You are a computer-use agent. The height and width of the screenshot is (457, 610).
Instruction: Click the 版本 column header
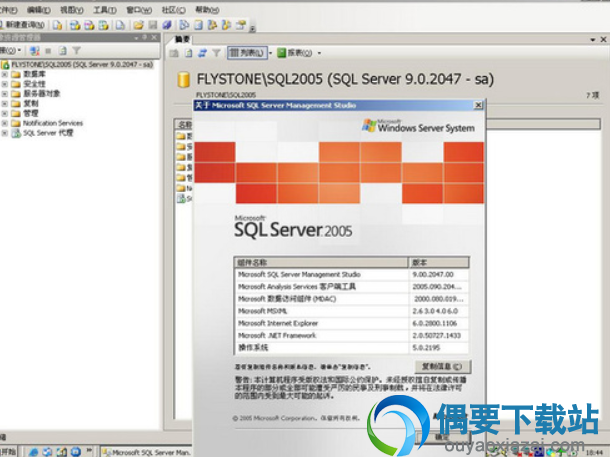click(x=439, y=263)
